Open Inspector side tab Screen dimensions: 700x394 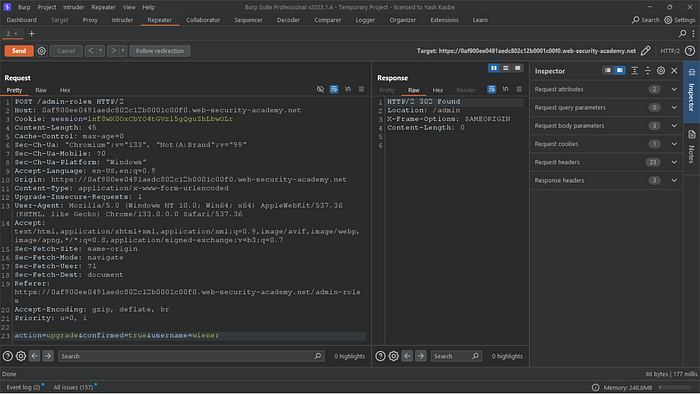(692, 92)
